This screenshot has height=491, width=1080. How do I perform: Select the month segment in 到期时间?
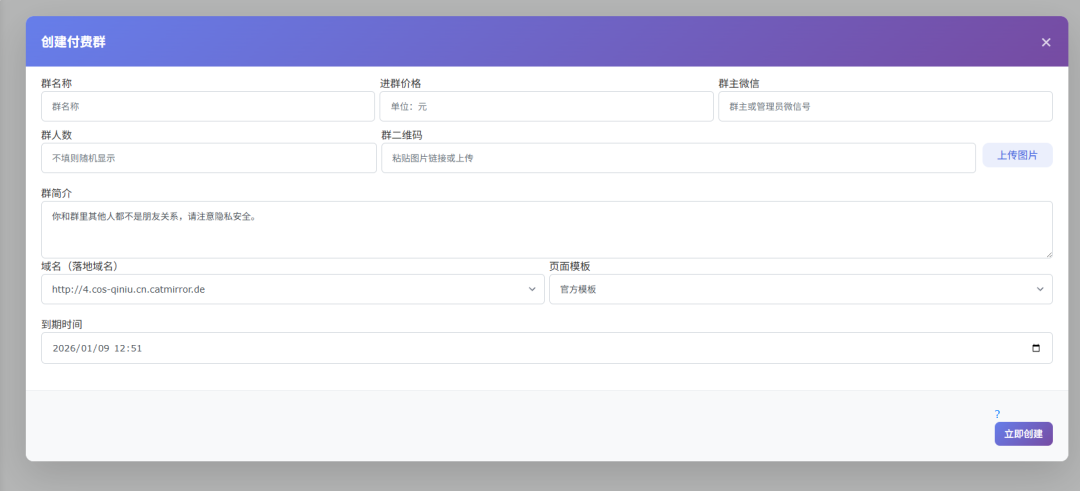click(x=88, y=348)
